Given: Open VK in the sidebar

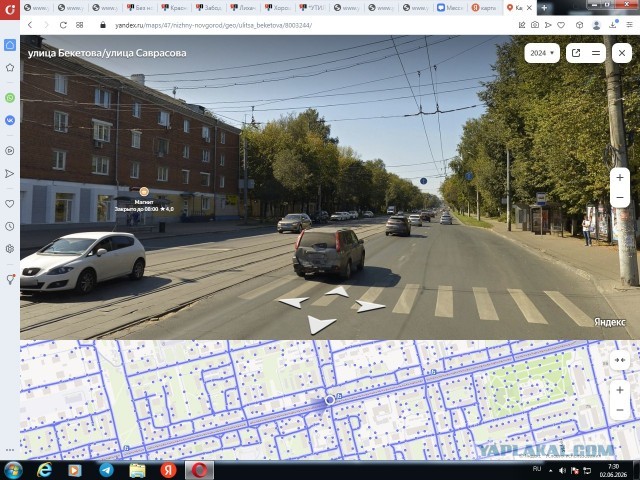Looking at the screenshot, I should click(x=10, y=120).
